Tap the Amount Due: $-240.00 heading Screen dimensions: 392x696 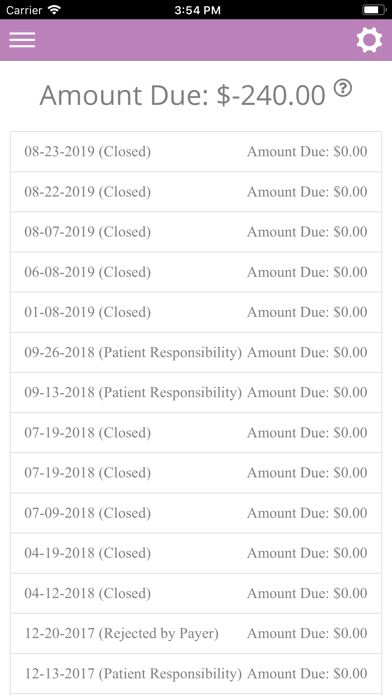182,95
